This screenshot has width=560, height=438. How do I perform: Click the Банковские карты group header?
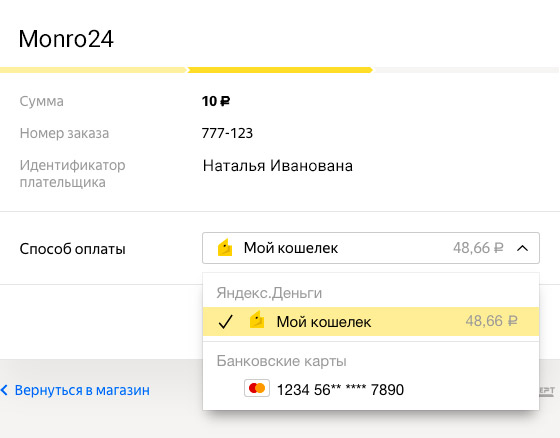[x=281, y=361]
